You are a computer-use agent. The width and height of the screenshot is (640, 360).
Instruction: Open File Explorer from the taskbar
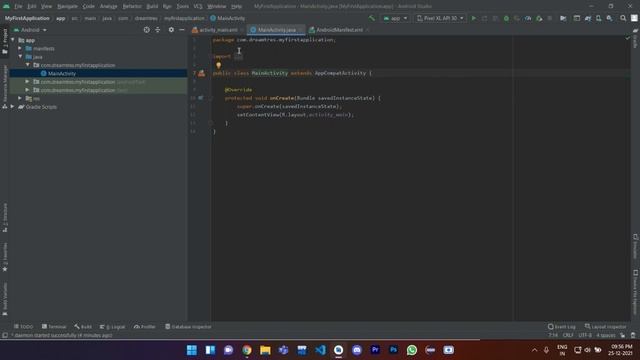point(265,350)
